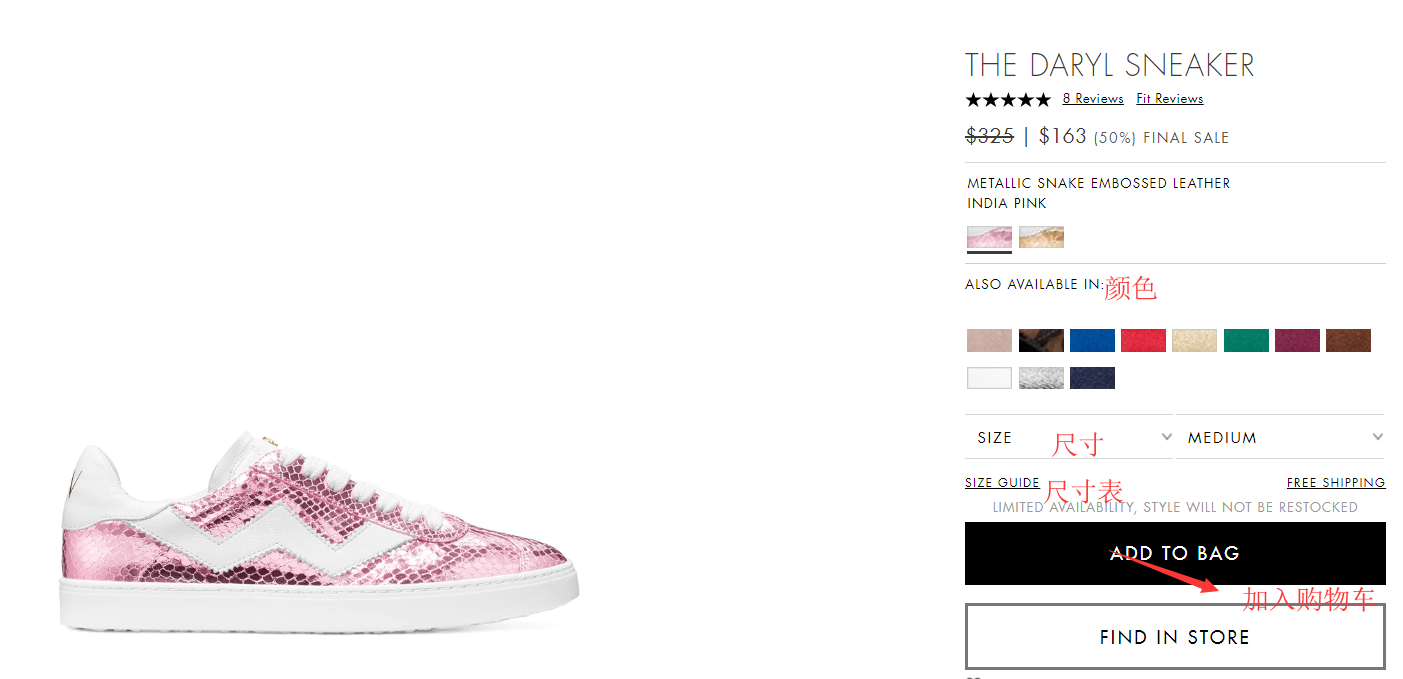1403x679 pixels.
Task: Select the brown color swatch
Action: 1348,340
